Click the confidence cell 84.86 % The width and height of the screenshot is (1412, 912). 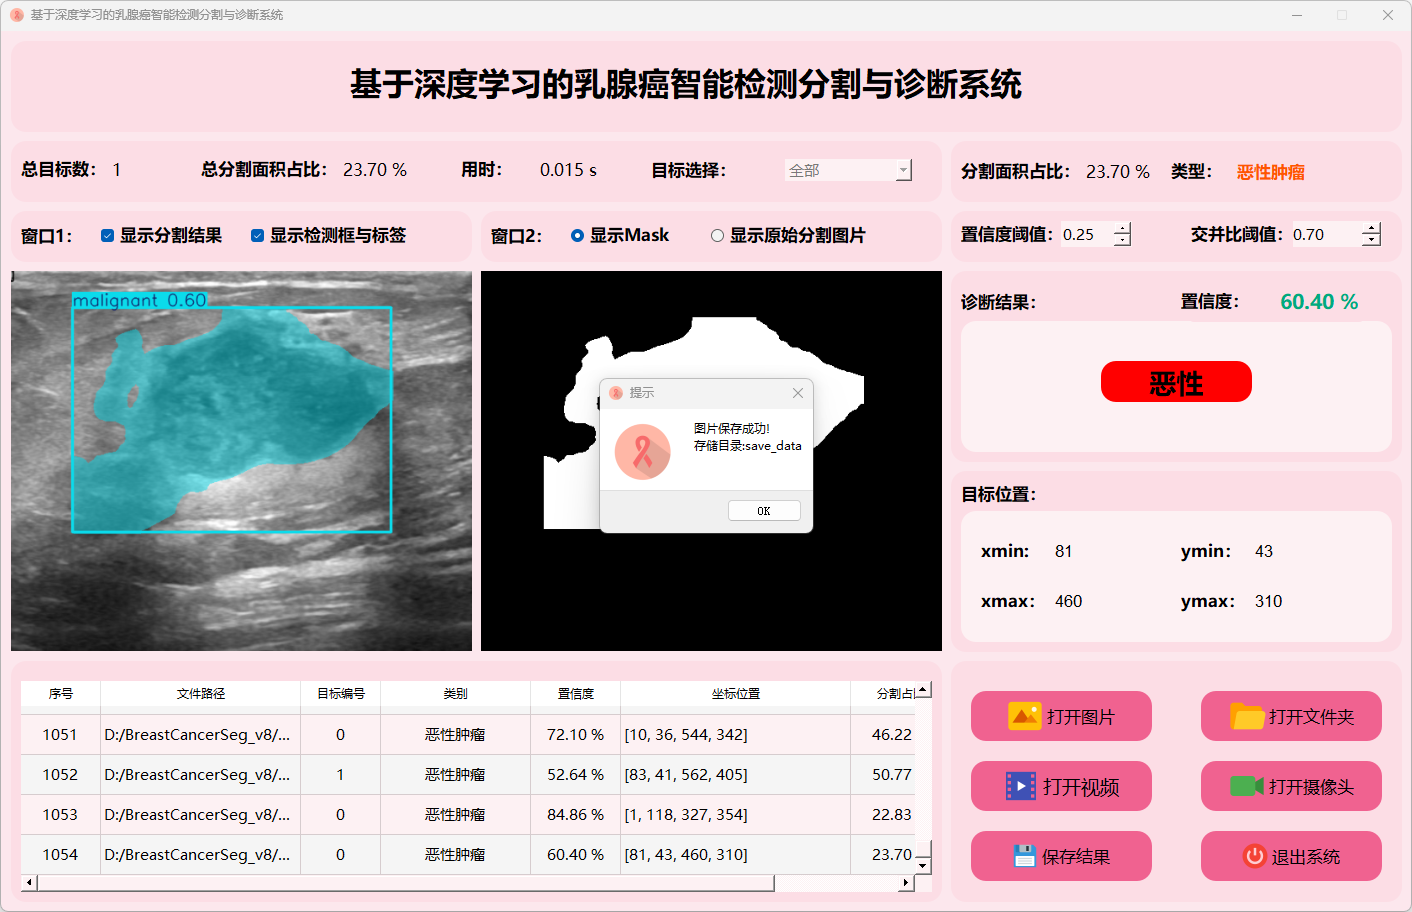[576, 815]
